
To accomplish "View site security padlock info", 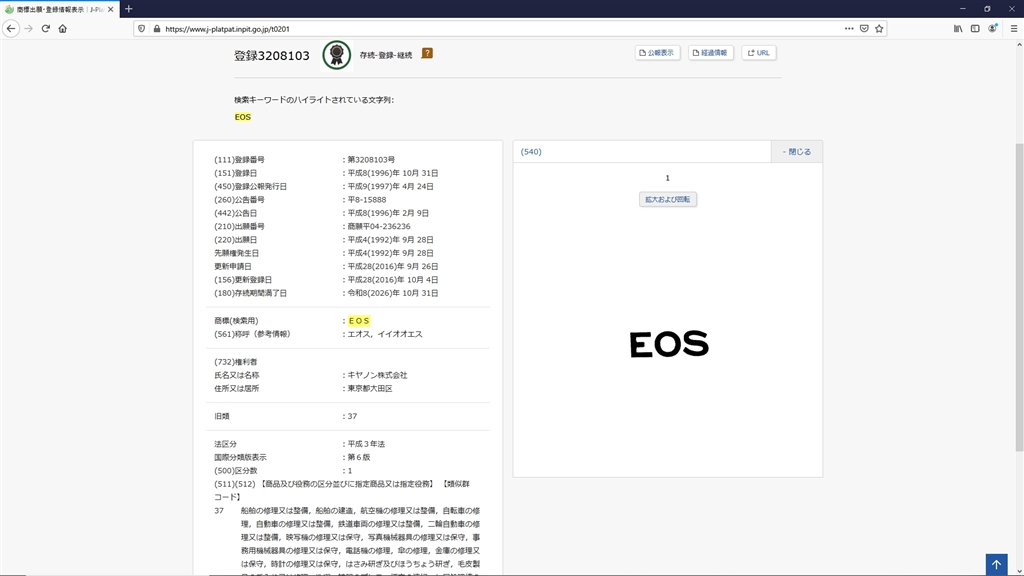I will (x=157, y=29).
